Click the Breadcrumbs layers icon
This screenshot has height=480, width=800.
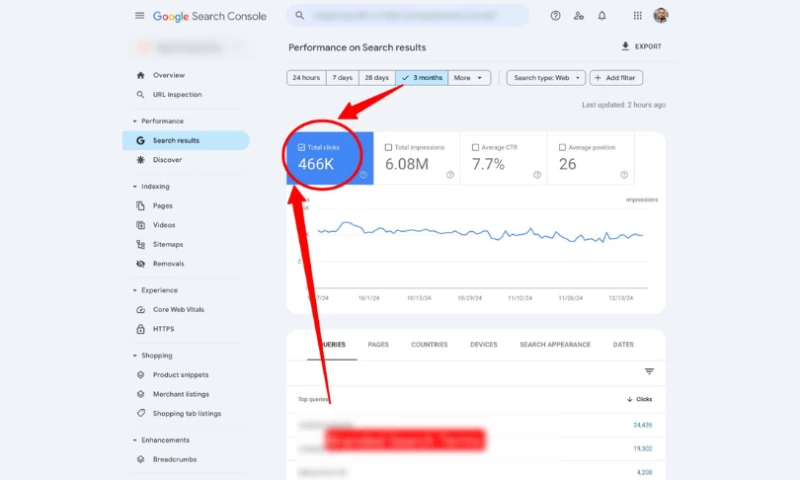tap(140, 459)
